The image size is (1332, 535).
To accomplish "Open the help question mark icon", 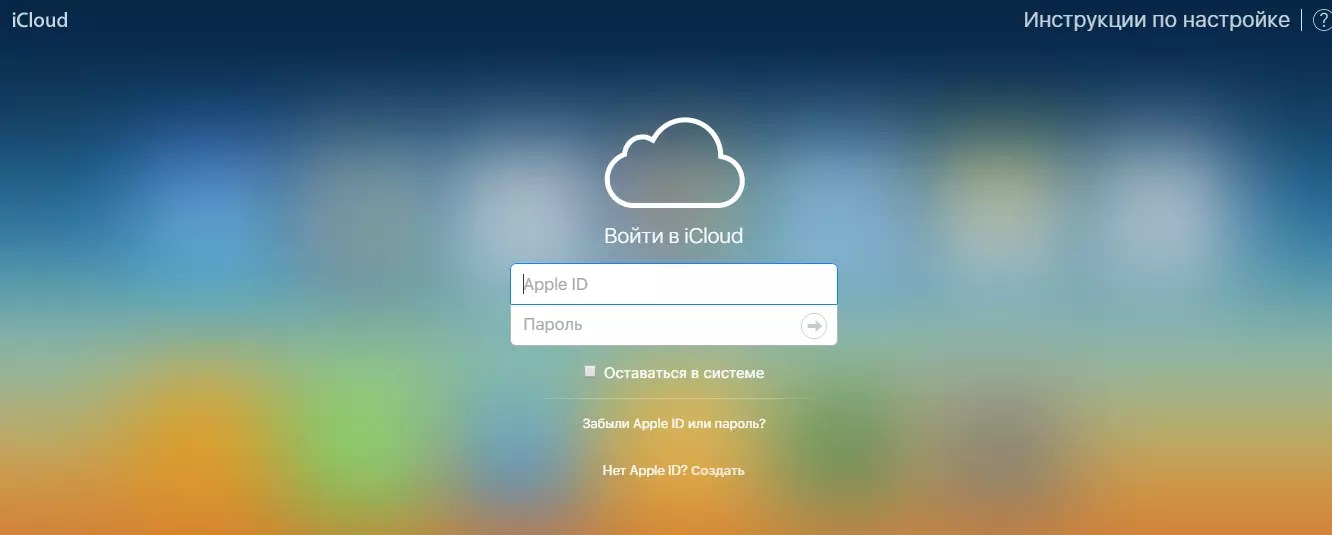I will [x=1321, y=20].
